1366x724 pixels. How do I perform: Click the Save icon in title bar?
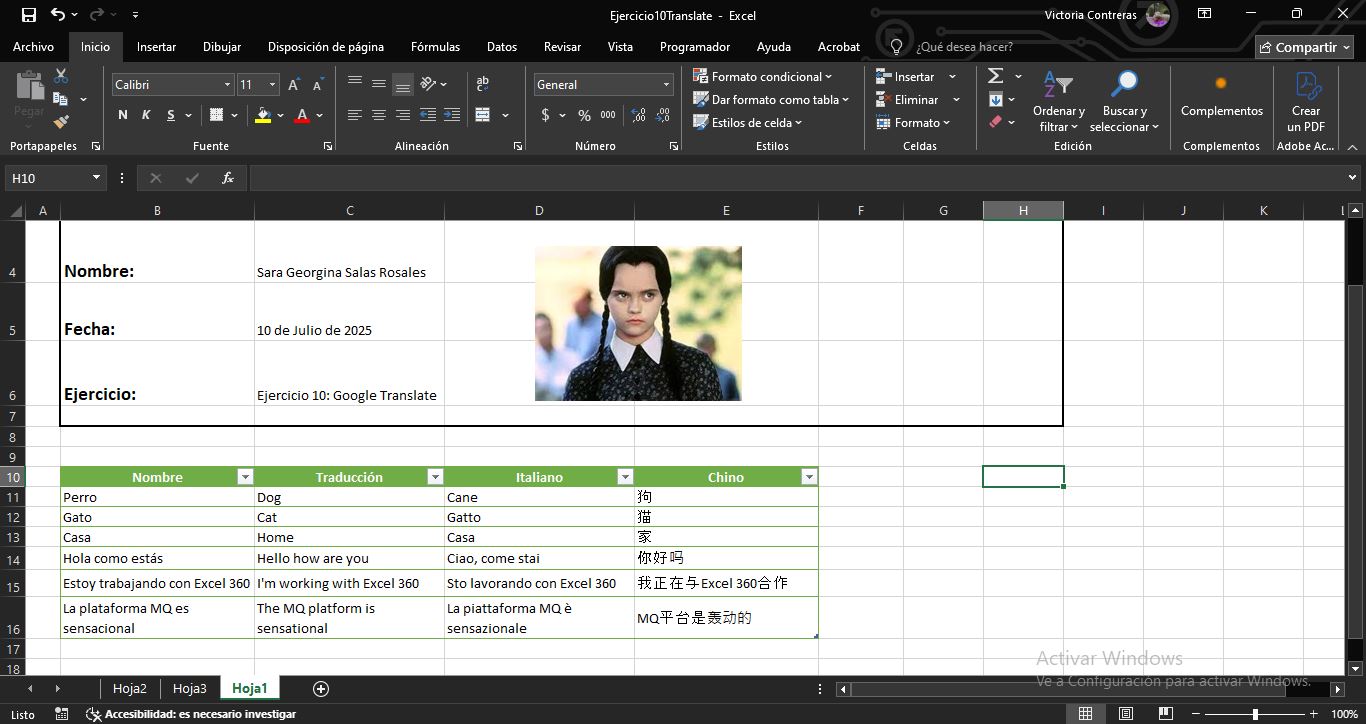[x=28, y=15]
